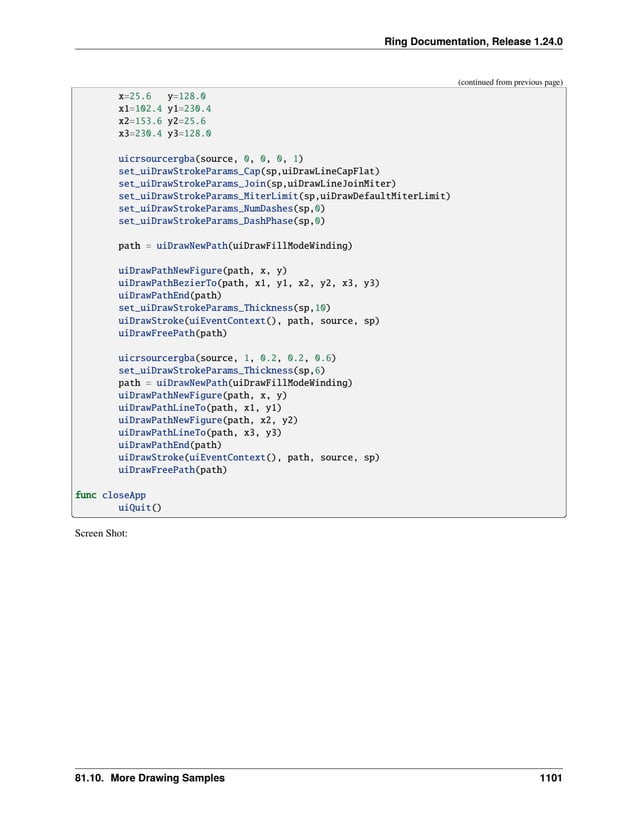Click the first 'uiDrawFreePath(path)' line

coord(173,333)
